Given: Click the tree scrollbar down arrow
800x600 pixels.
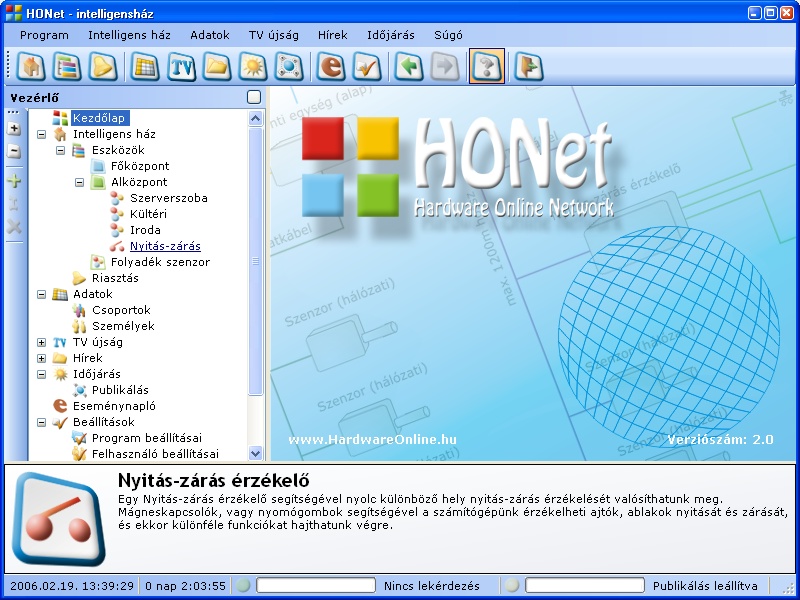Looking at the screenshot, I should [x=256, y=453].
